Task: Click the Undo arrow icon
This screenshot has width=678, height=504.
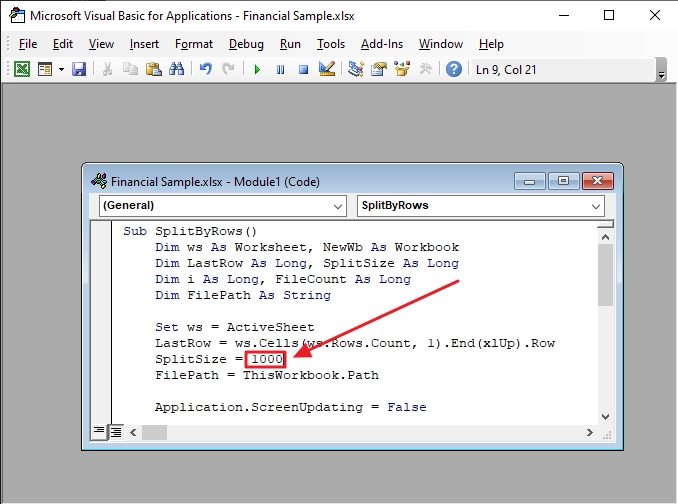Action: pos(206,69)
